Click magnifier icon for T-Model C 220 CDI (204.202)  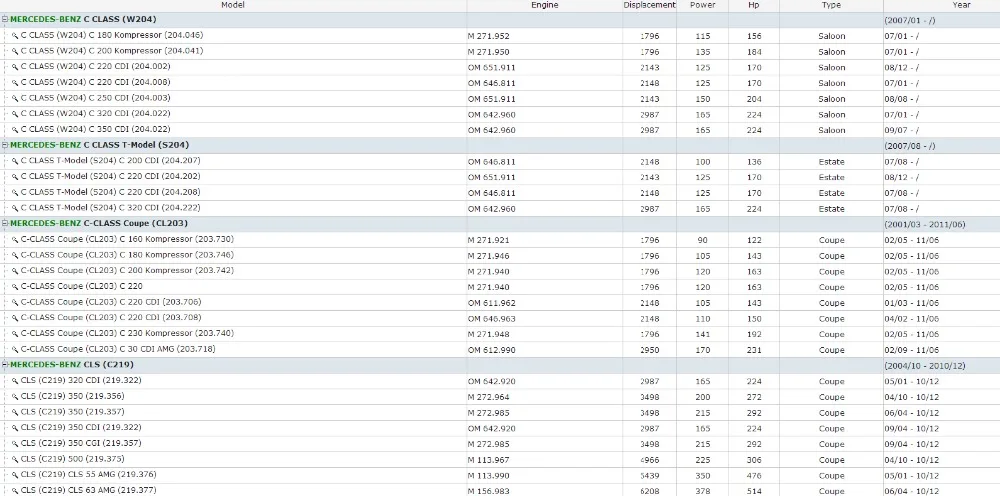click(15, 177)
